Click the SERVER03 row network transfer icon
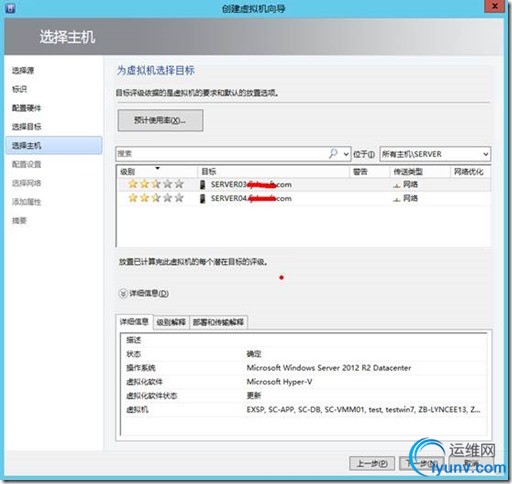The image size is (512, 484). tap(397, 185)
